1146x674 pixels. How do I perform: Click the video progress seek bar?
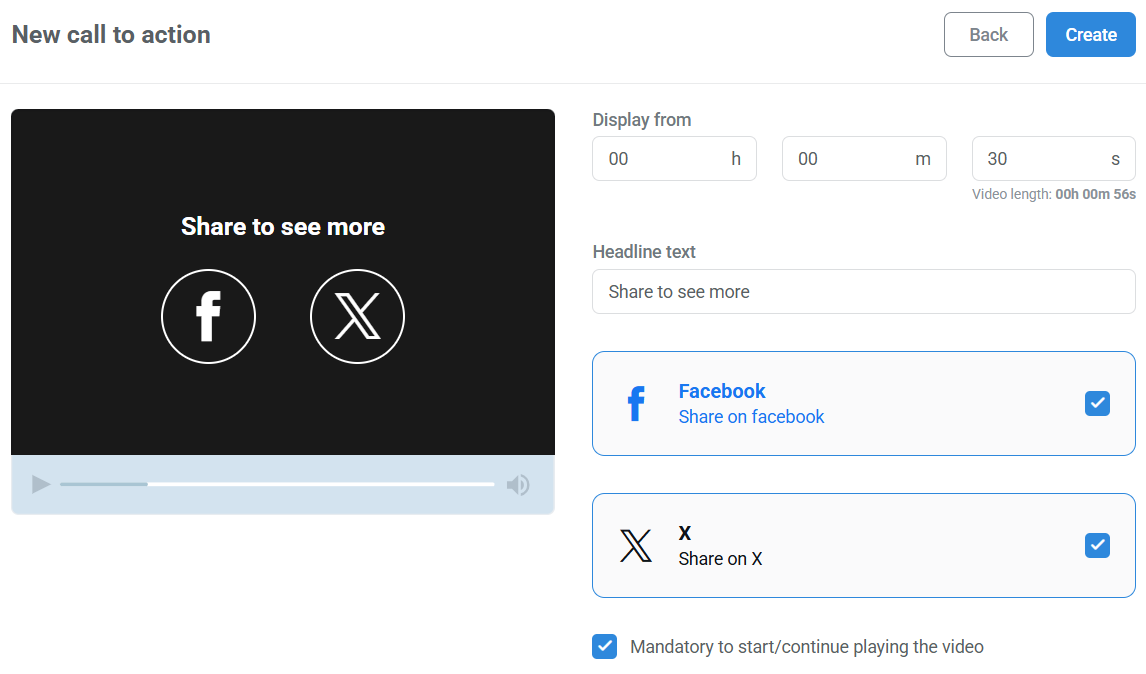(275, 484)
